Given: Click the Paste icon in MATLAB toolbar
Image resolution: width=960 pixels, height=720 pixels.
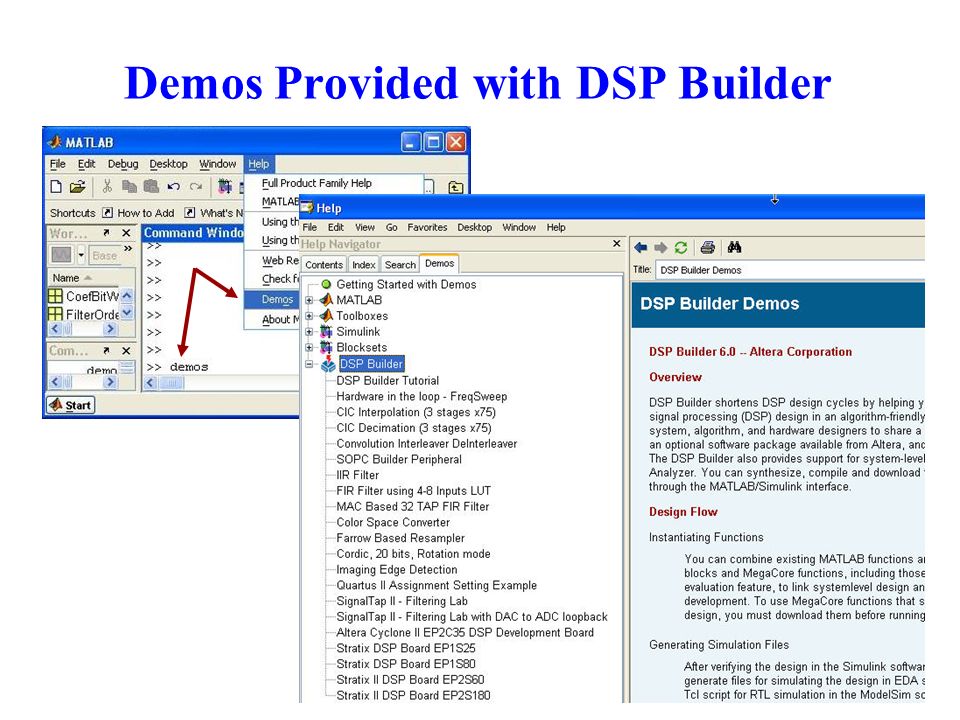Looking at the screenshot, I should tap(151, 186).
